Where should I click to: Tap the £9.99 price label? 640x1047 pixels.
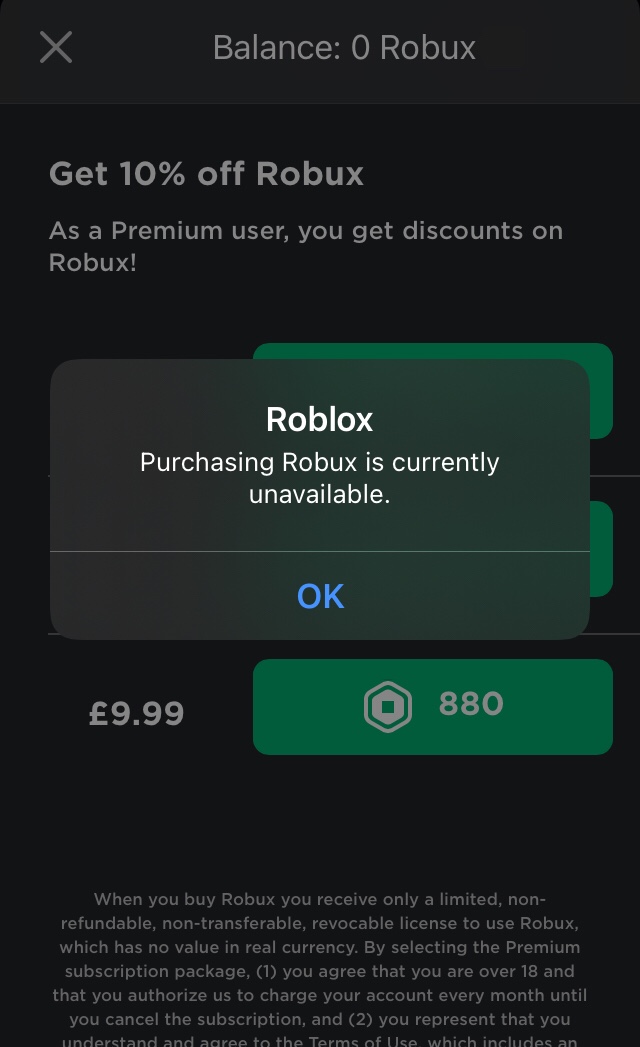click(136, 714)
